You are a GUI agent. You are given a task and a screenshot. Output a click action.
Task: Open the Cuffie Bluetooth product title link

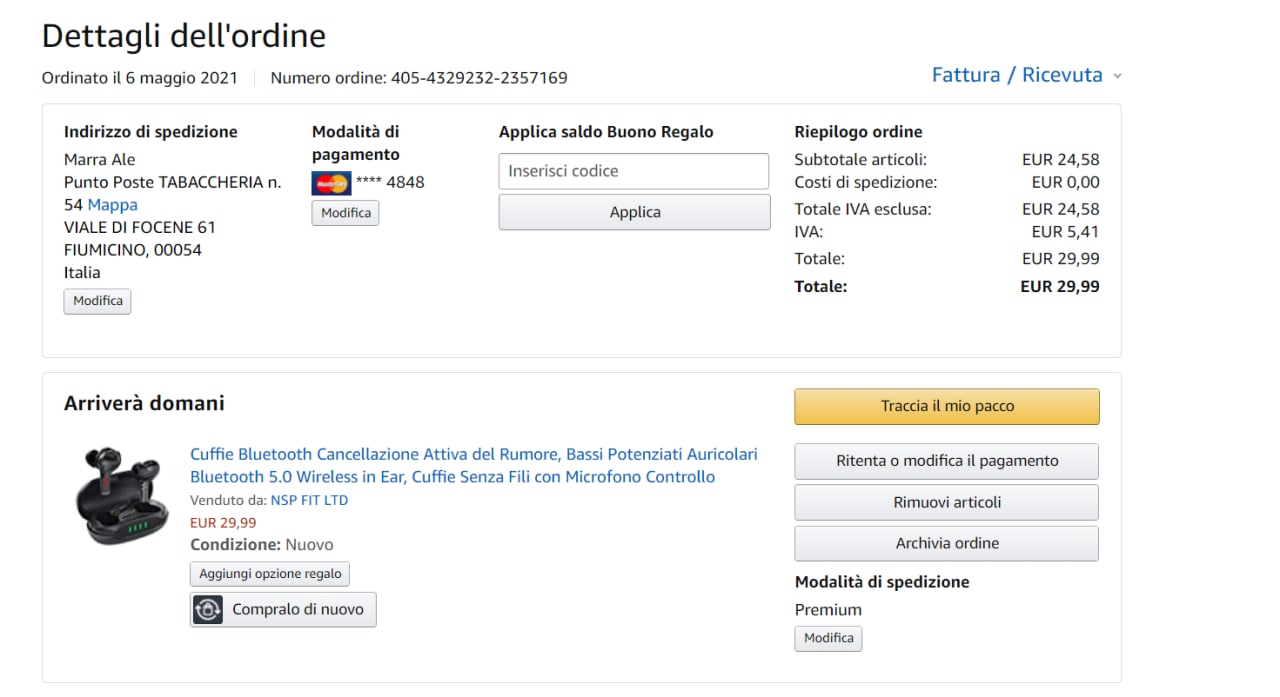click(x=473, y=465)
